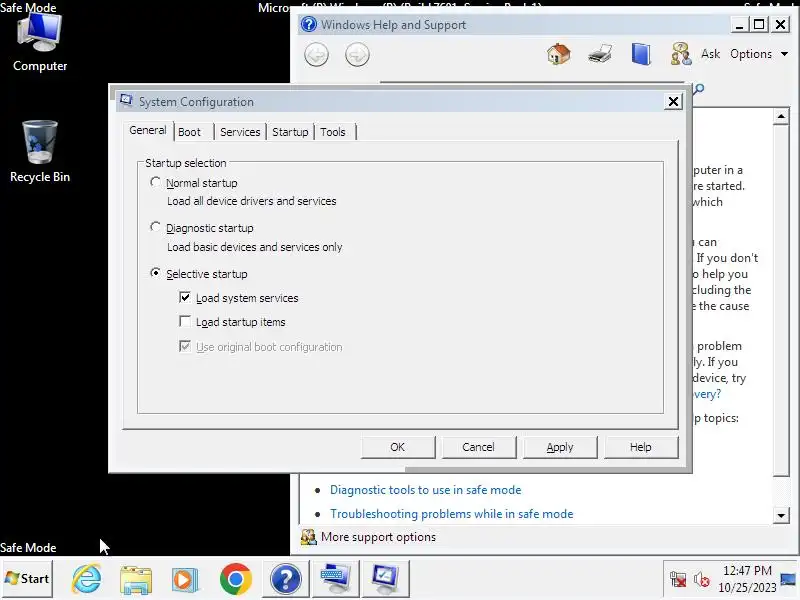Open Help and Support home page
The height and width of the screenshot is (600, 800).
point(558,54)
